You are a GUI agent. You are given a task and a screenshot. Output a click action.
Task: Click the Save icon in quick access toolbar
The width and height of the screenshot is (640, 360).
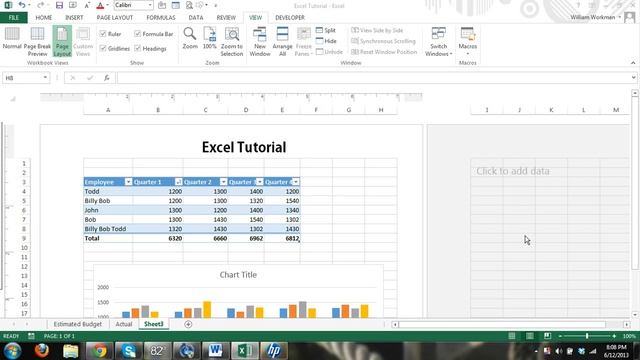click(x=60, y=5)
